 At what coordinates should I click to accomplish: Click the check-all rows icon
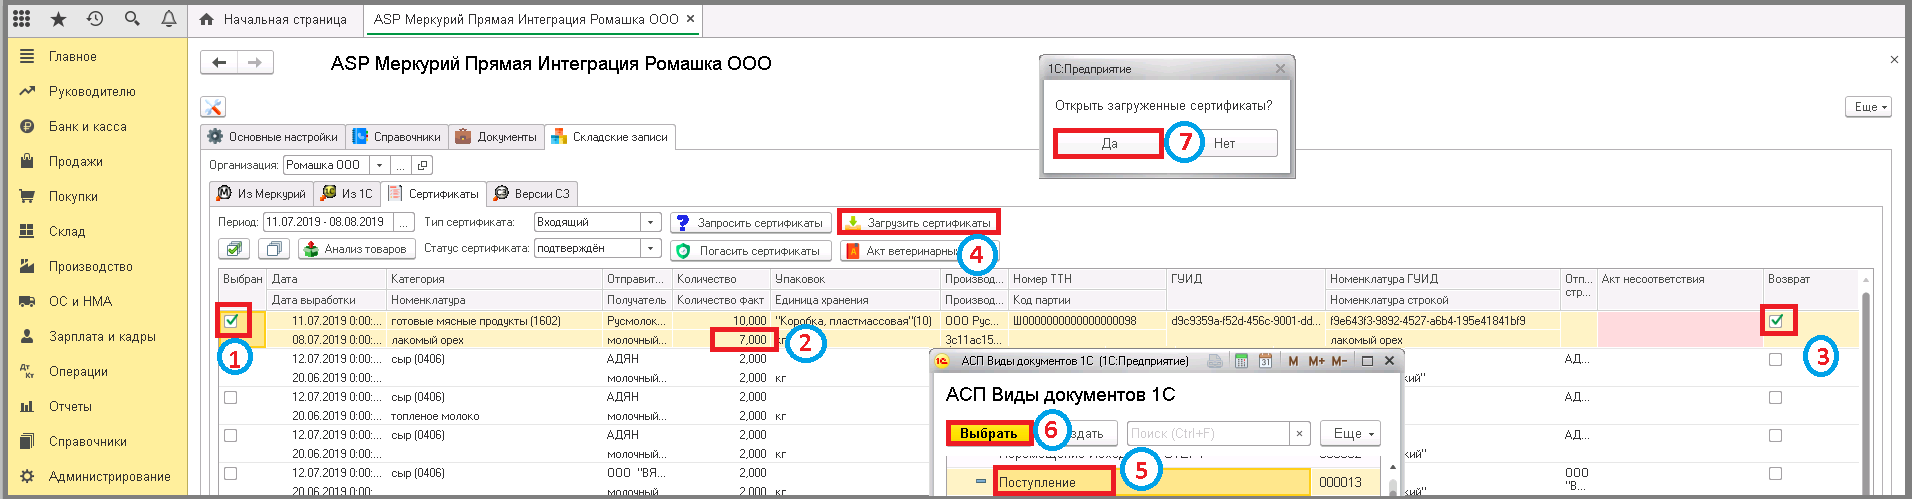[234, 249]
